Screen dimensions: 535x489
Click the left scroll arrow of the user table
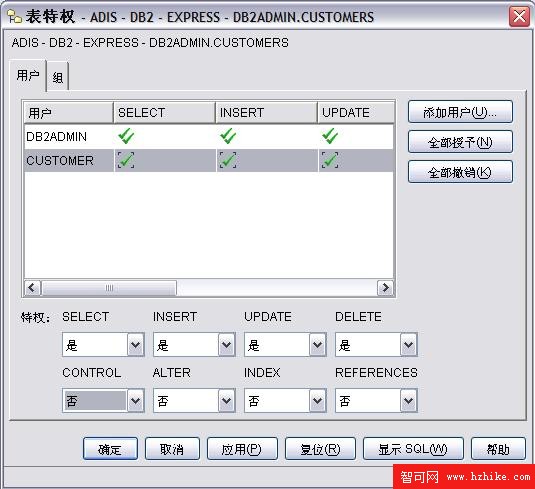[x=32, y=288]
